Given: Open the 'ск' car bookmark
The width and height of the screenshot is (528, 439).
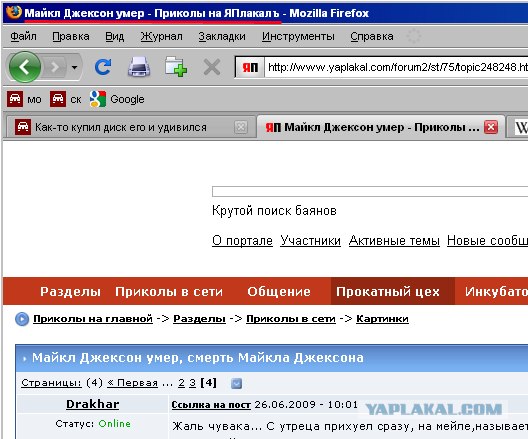Looking at the screenshot, I should point(66,99).
